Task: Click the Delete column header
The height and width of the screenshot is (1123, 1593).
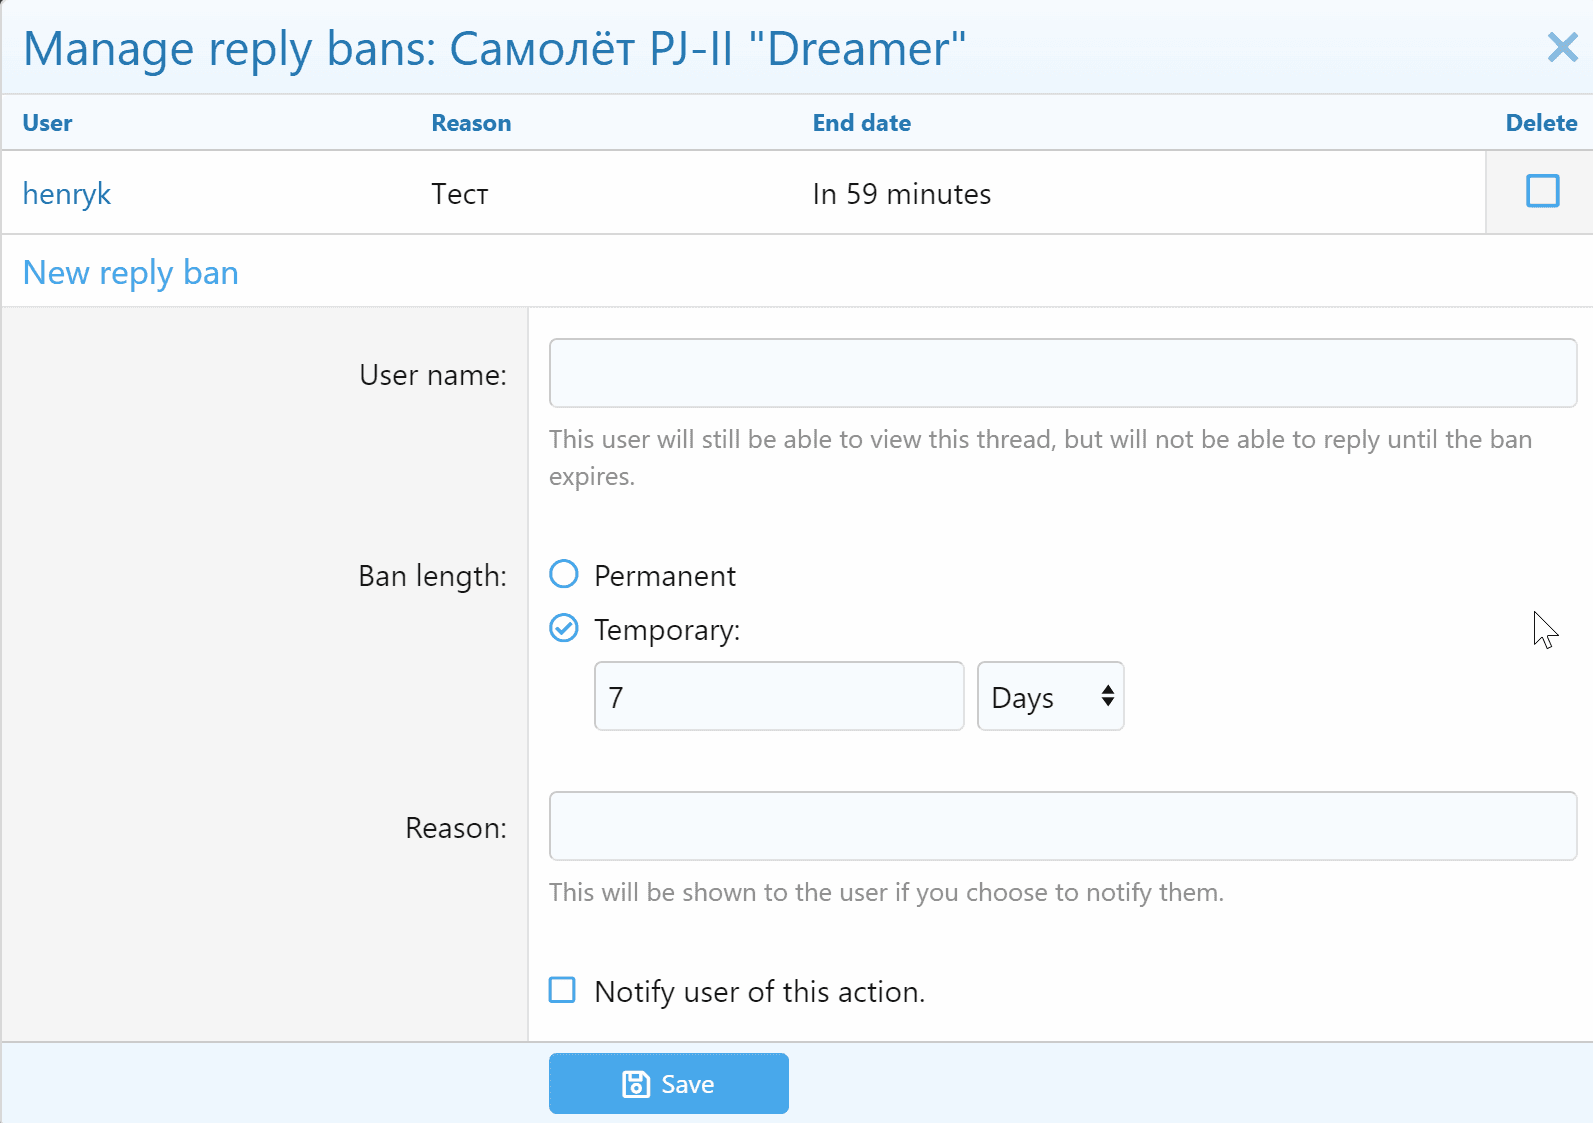Action: pos(1541,123)
